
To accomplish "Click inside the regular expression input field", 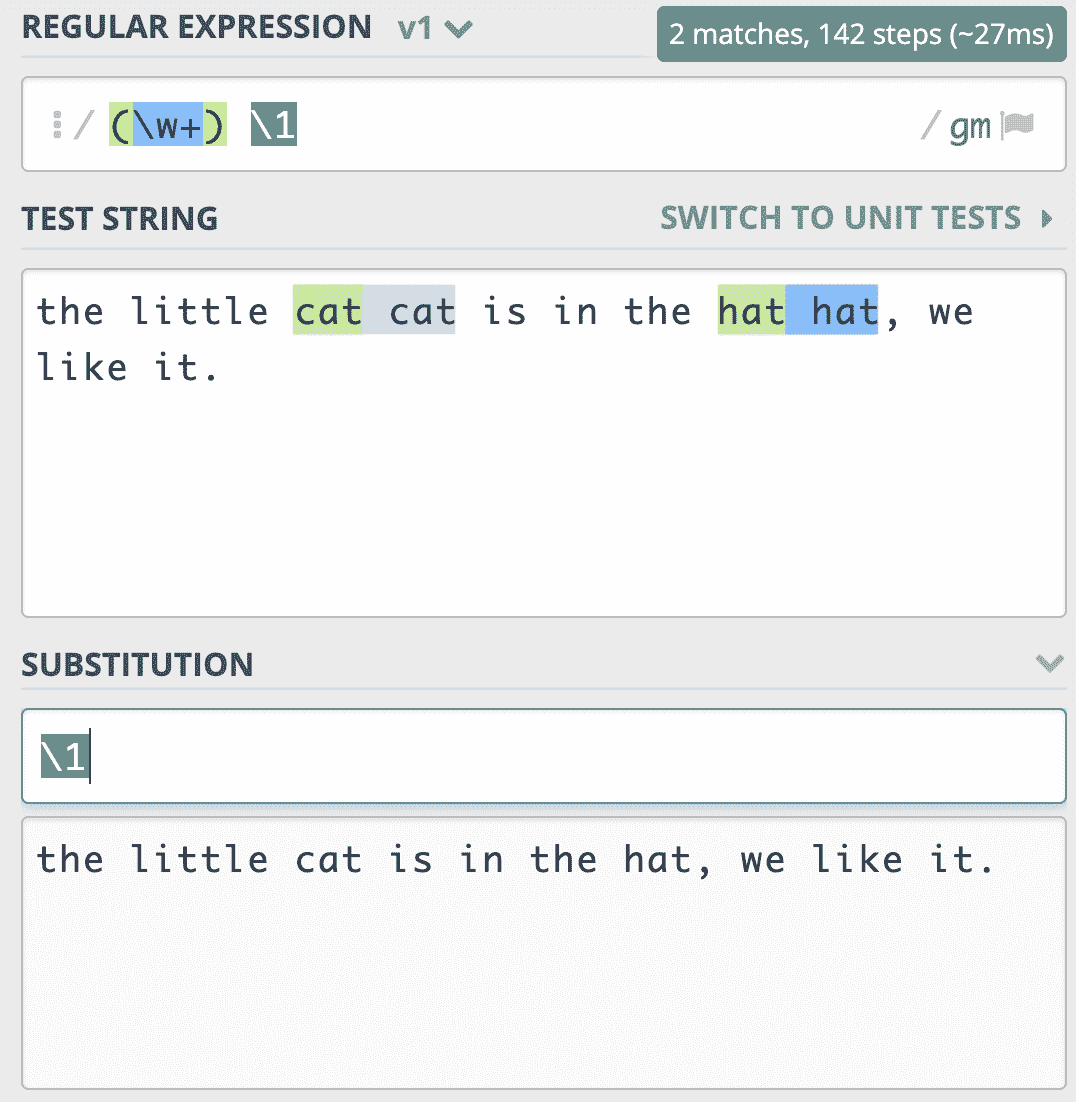I will (600, 126).
